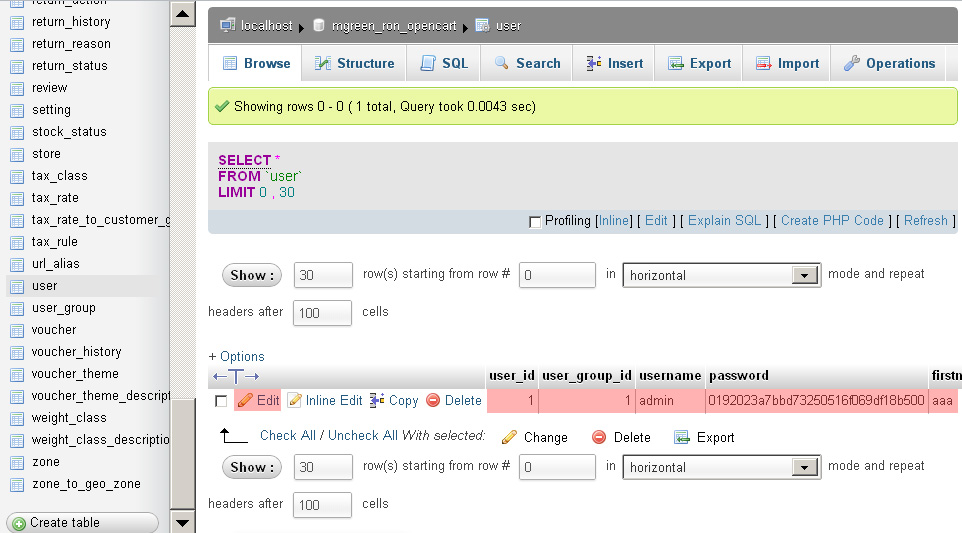Open the Operations tab
Screen dimensions: 962x533
[889, 63]
